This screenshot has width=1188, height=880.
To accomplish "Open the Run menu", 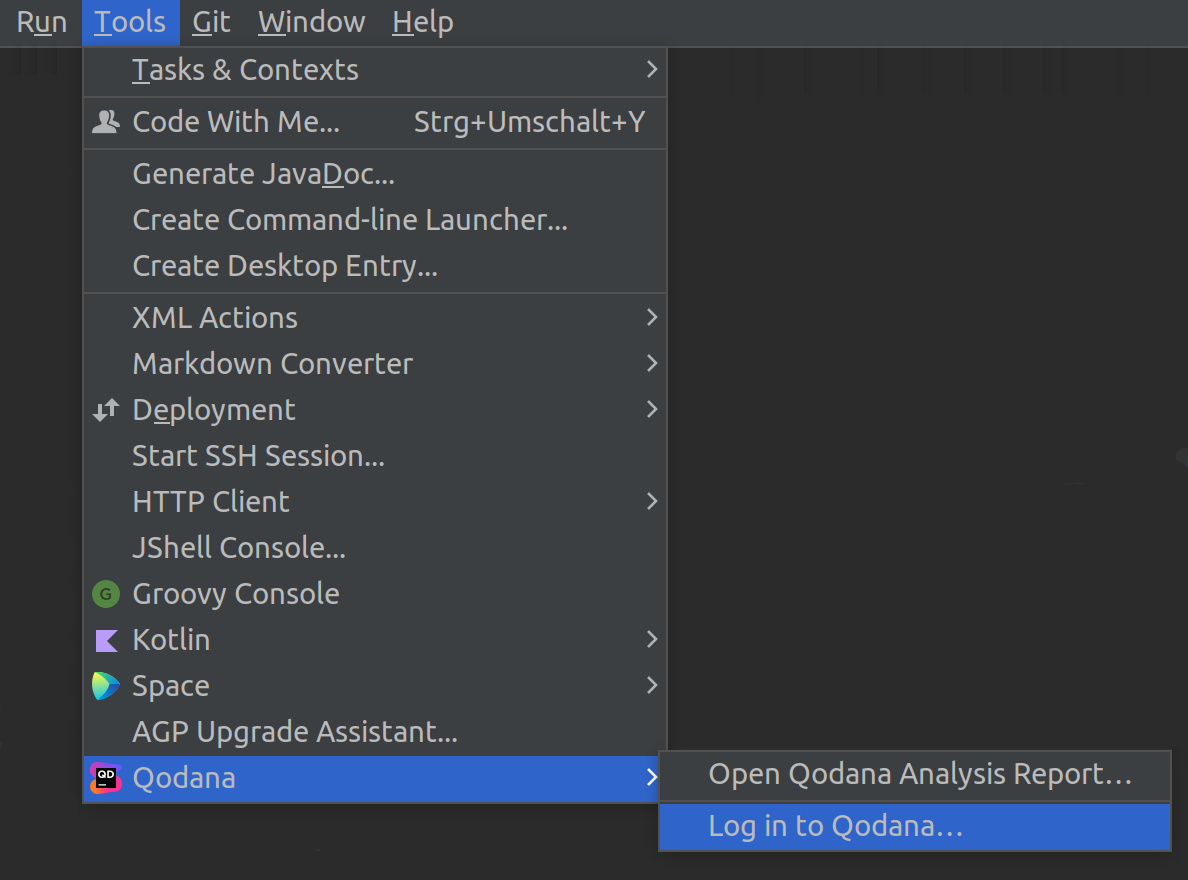I will coord(42,22).
